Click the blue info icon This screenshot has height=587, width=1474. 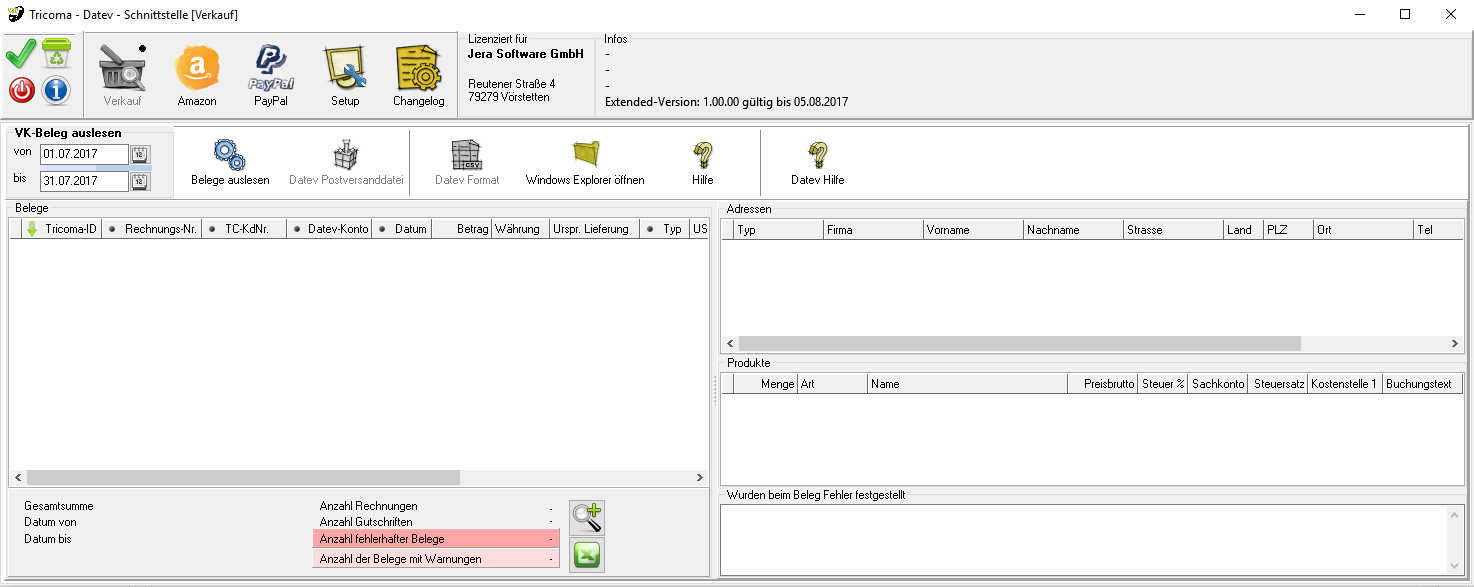click(56, 91)
